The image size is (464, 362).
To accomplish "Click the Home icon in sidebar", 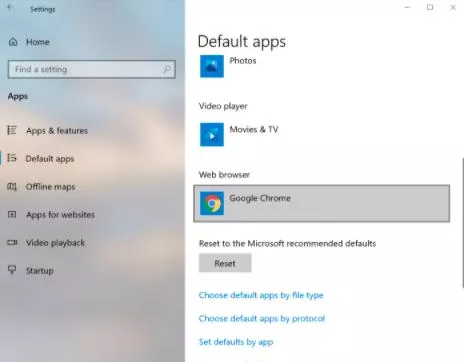I will 13,42.
